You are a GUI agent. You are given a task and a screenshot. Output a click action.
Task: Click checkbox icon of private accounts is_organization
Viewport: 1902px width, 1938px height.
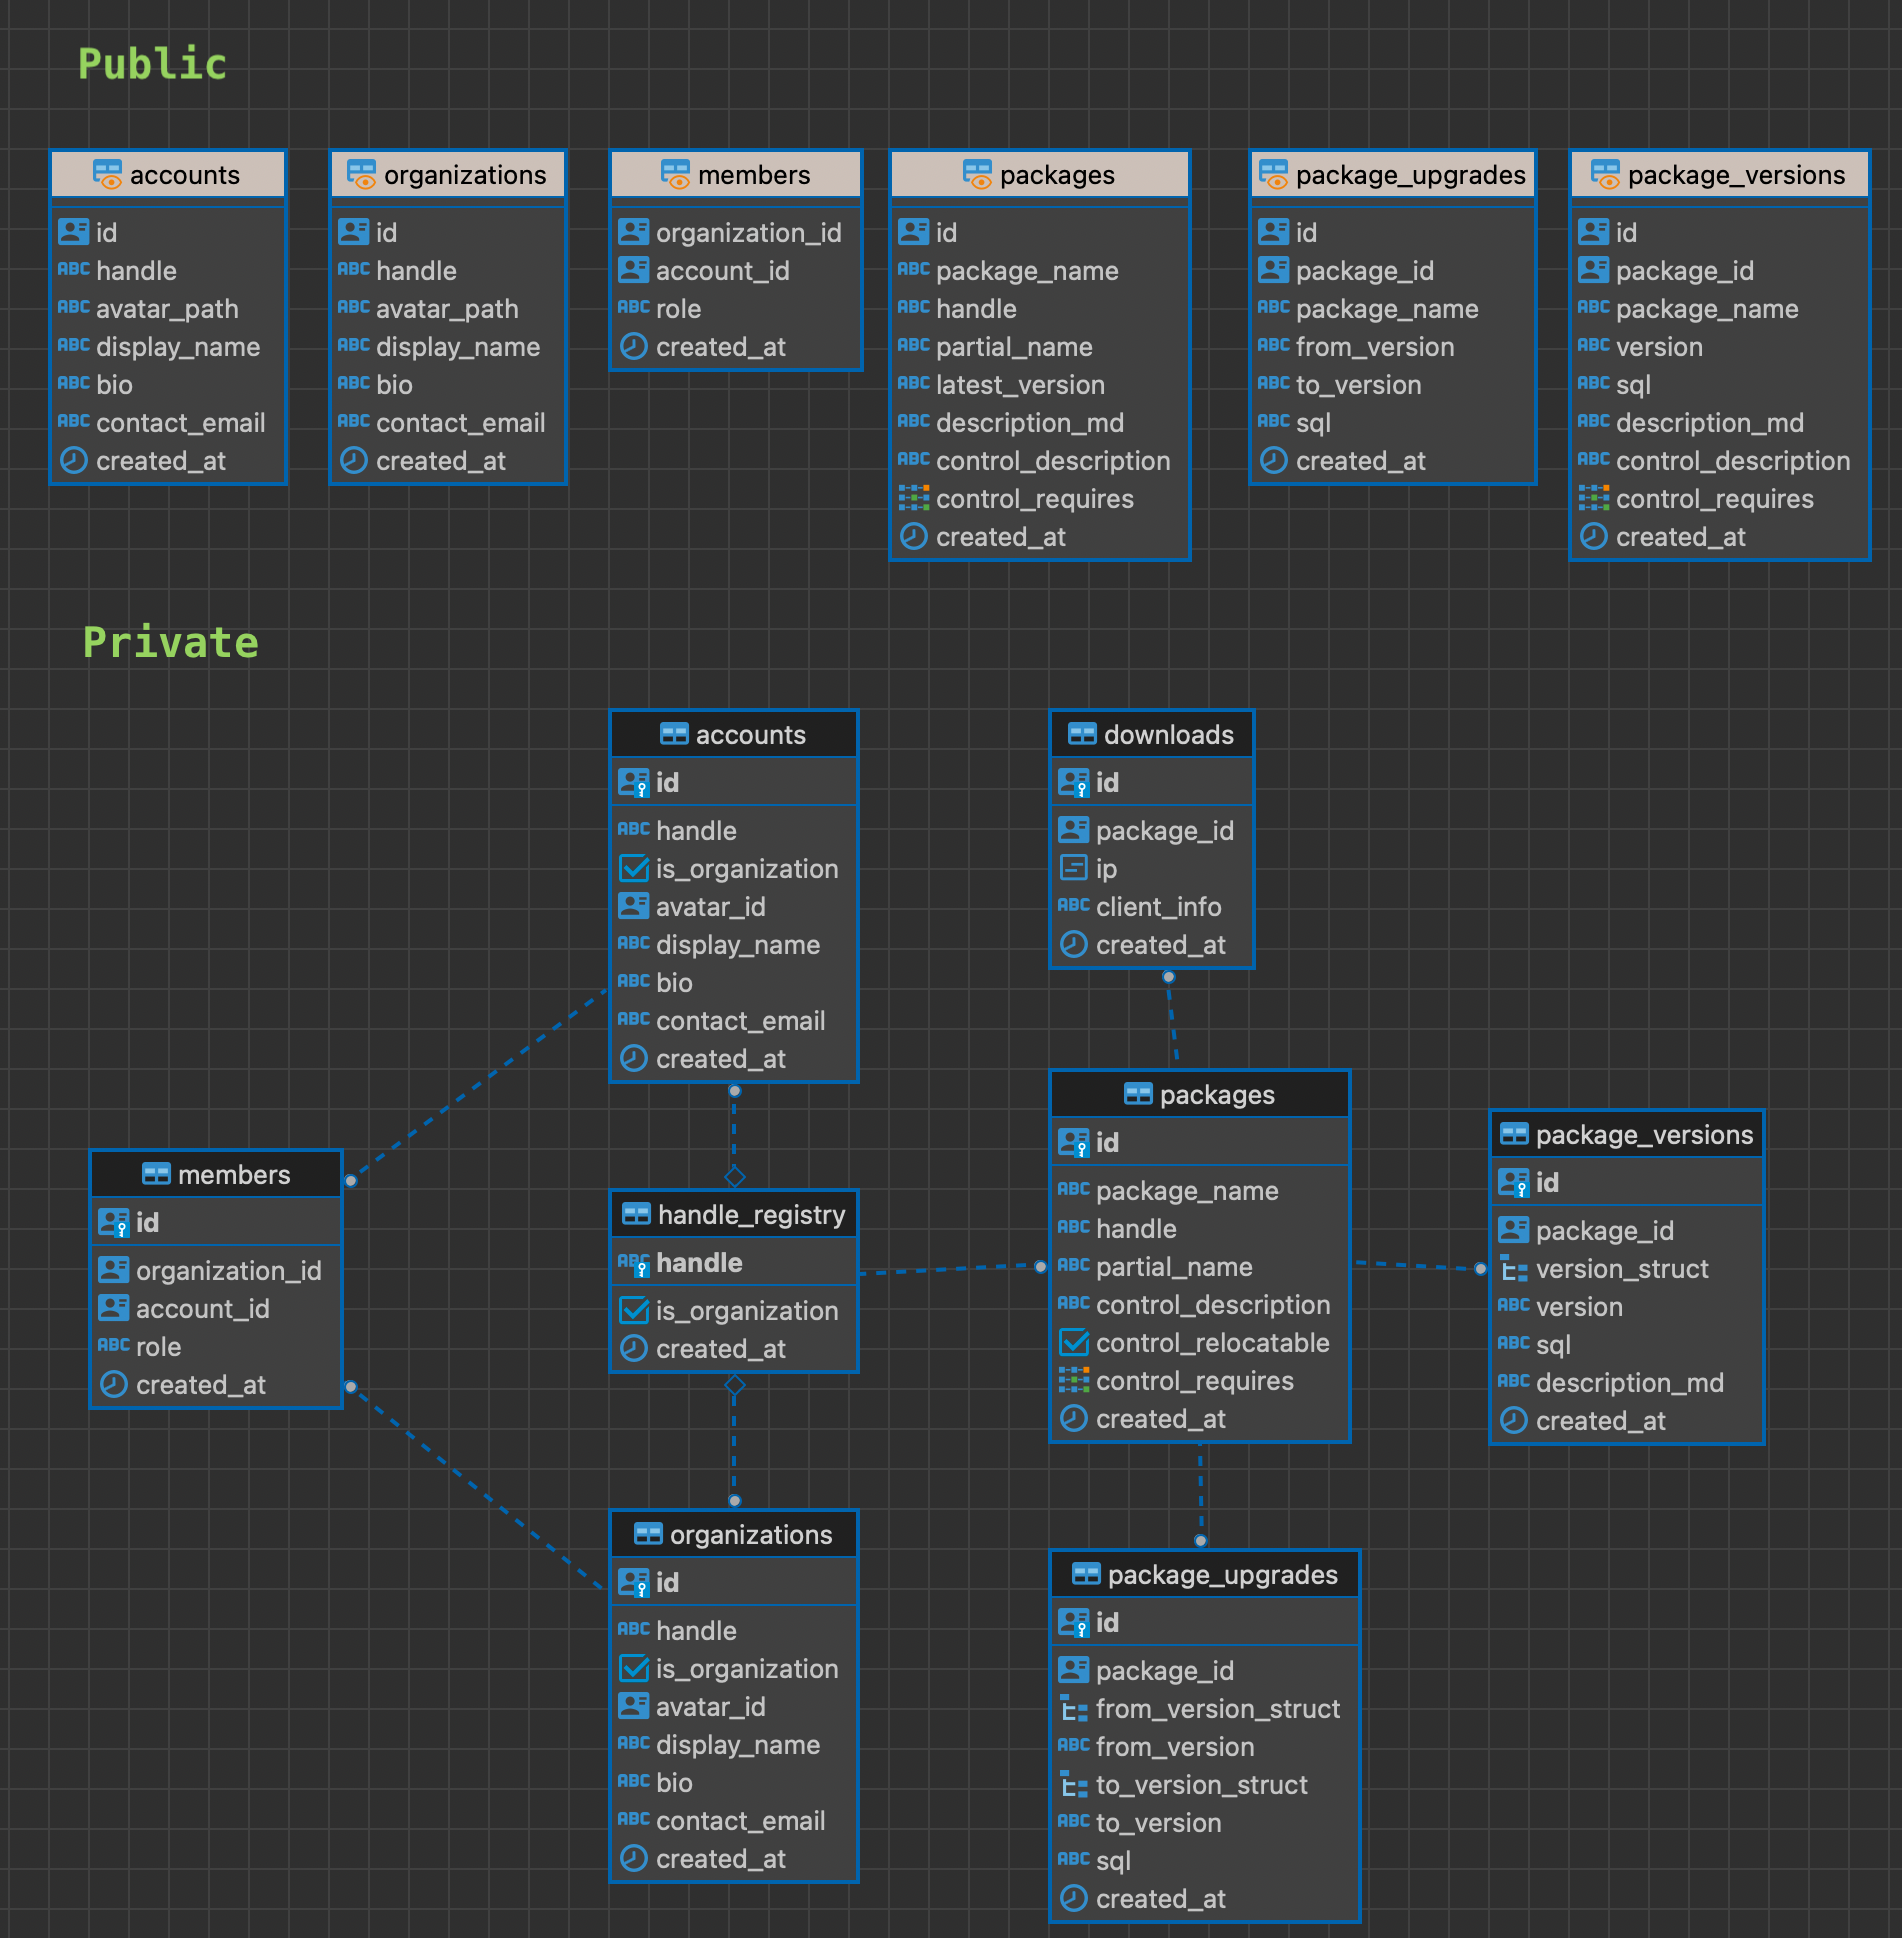634,868
